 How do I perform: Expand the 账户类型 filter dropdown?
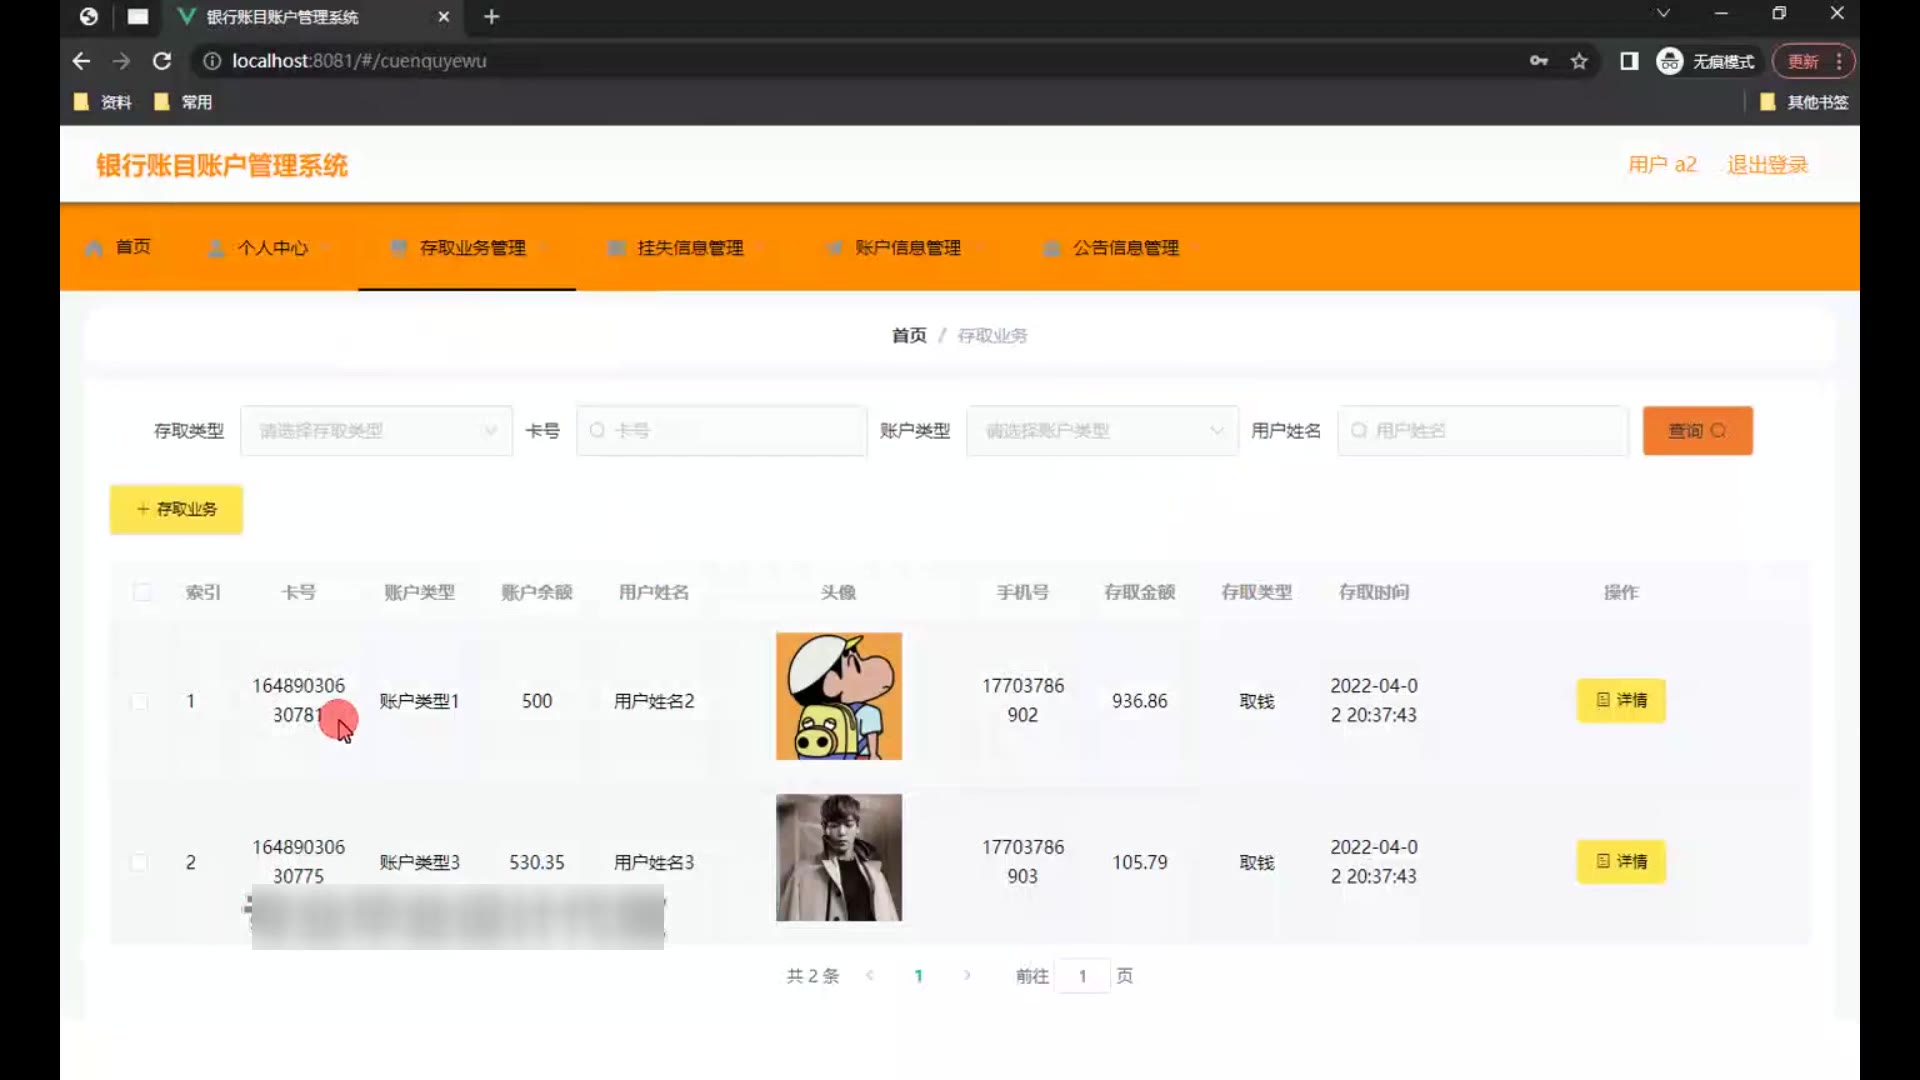pyautogui.click(x=1102, y=431)
